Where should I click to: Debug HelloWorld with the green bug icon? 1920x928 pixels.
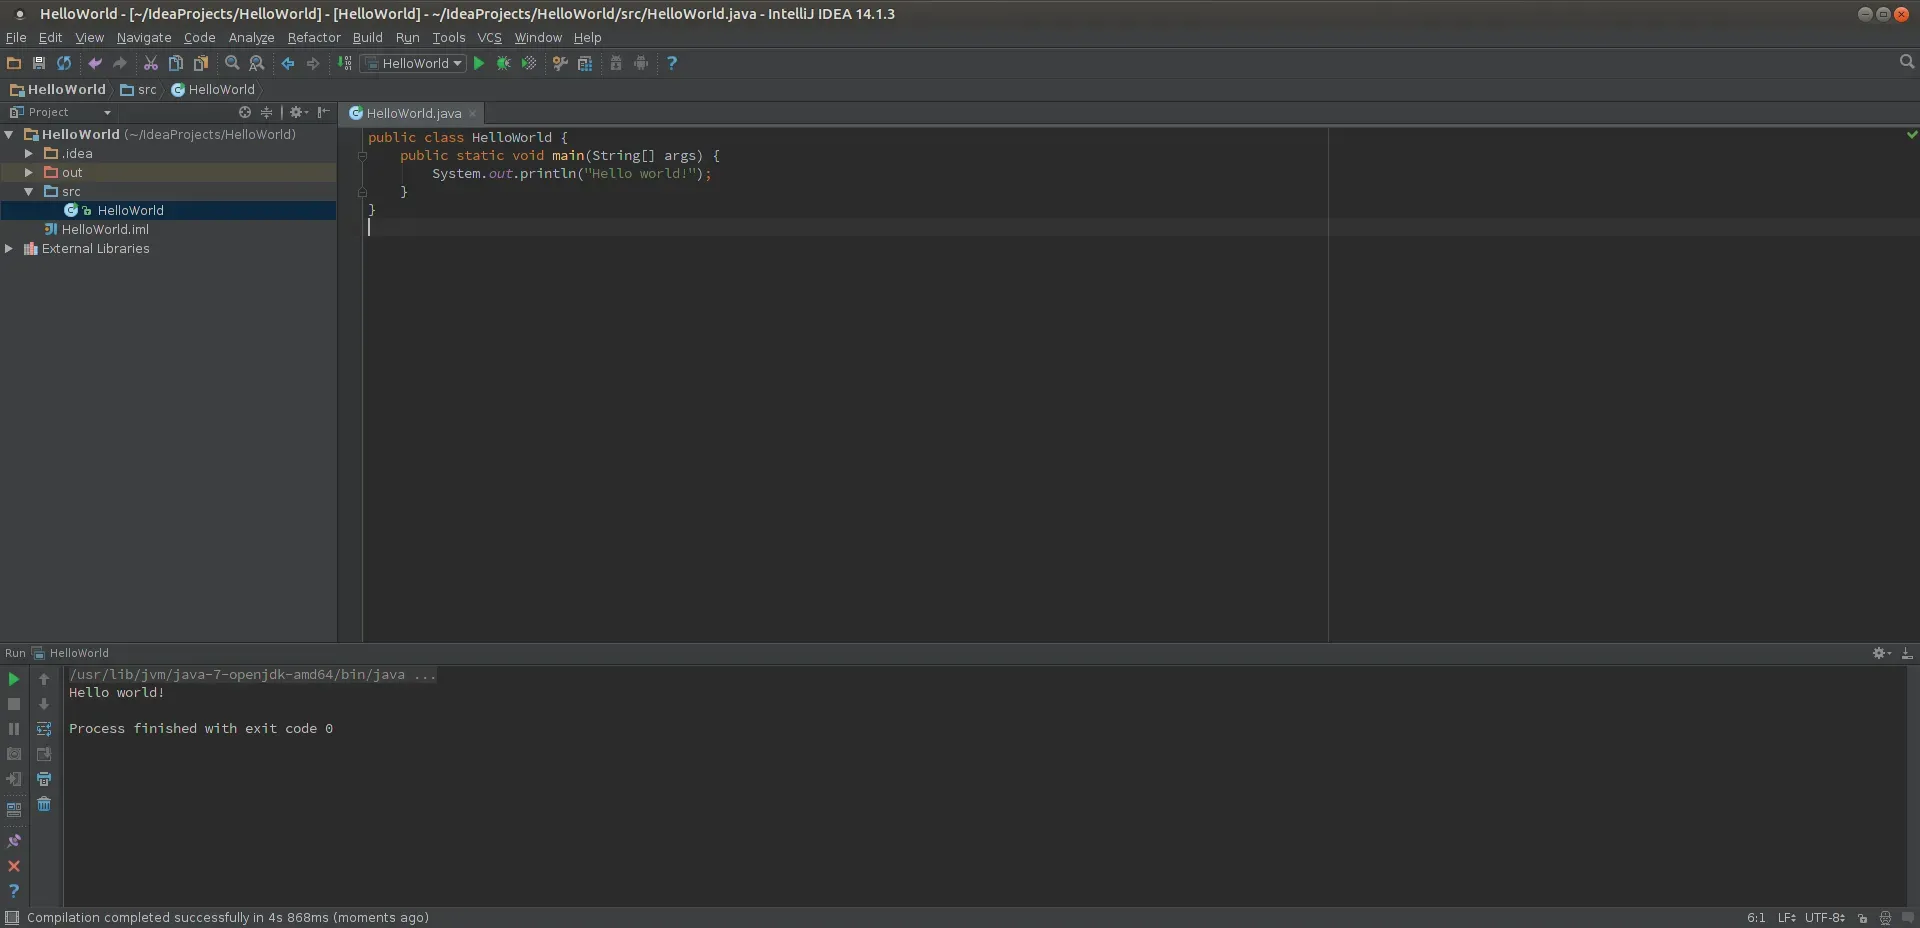pos(504,63)
